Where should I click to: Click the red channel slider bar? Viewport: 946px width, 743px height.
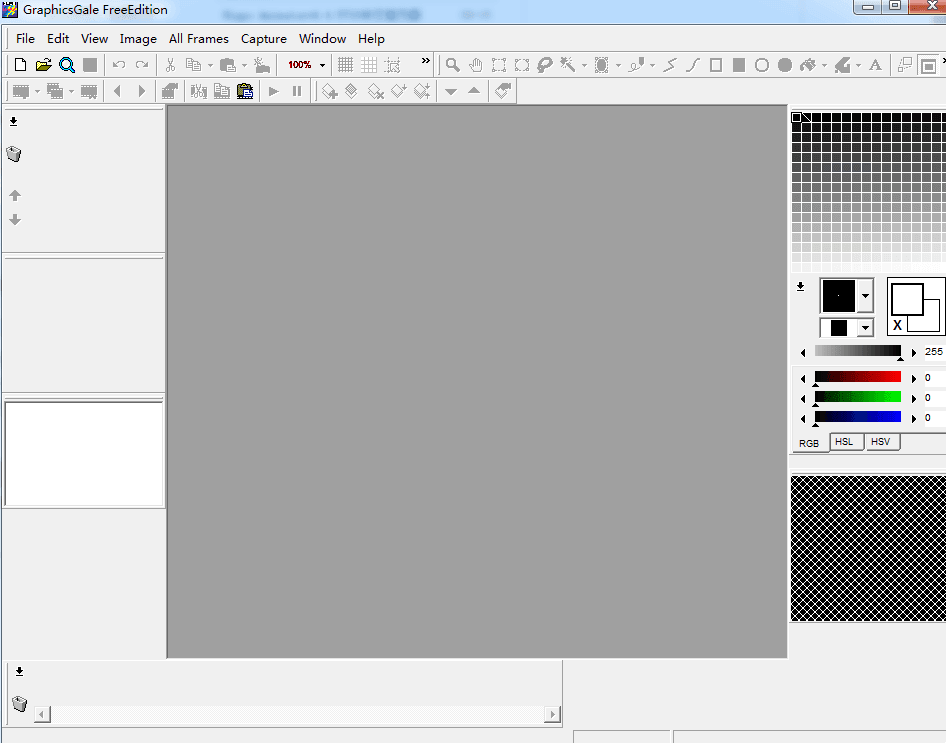pos(857,377)
